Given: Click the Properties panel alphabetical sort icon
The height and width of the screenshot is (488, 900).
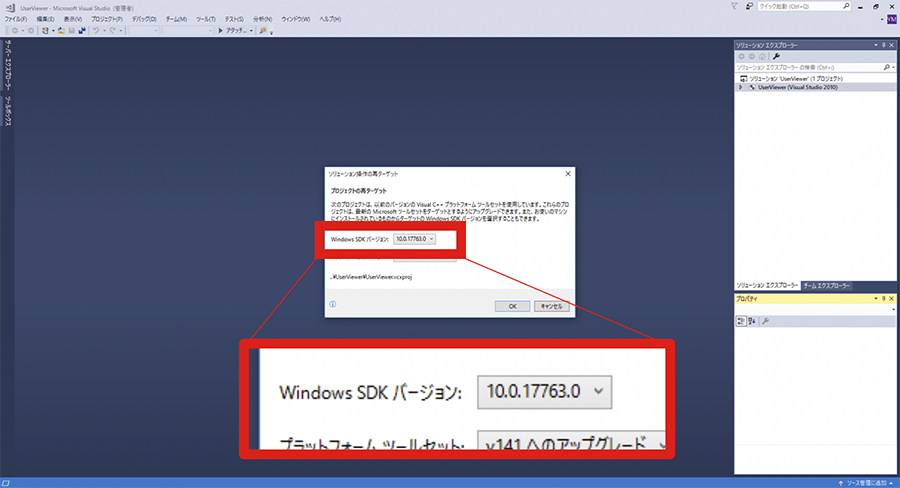Looking at the screenshot, I should 751,322.
